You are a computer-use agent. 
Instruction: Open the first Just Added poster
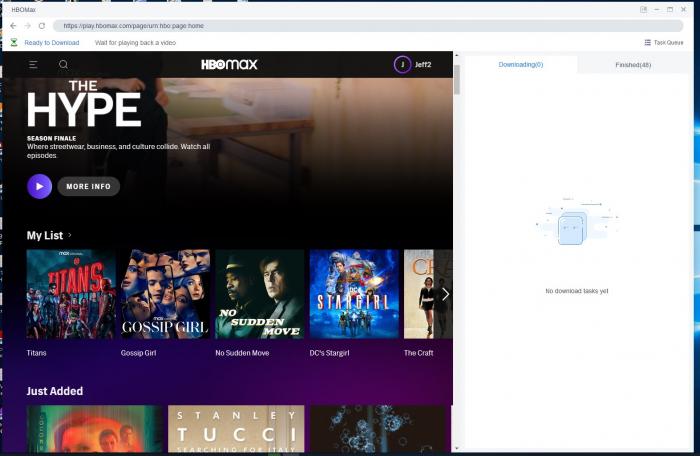click(x=95, y=429)
